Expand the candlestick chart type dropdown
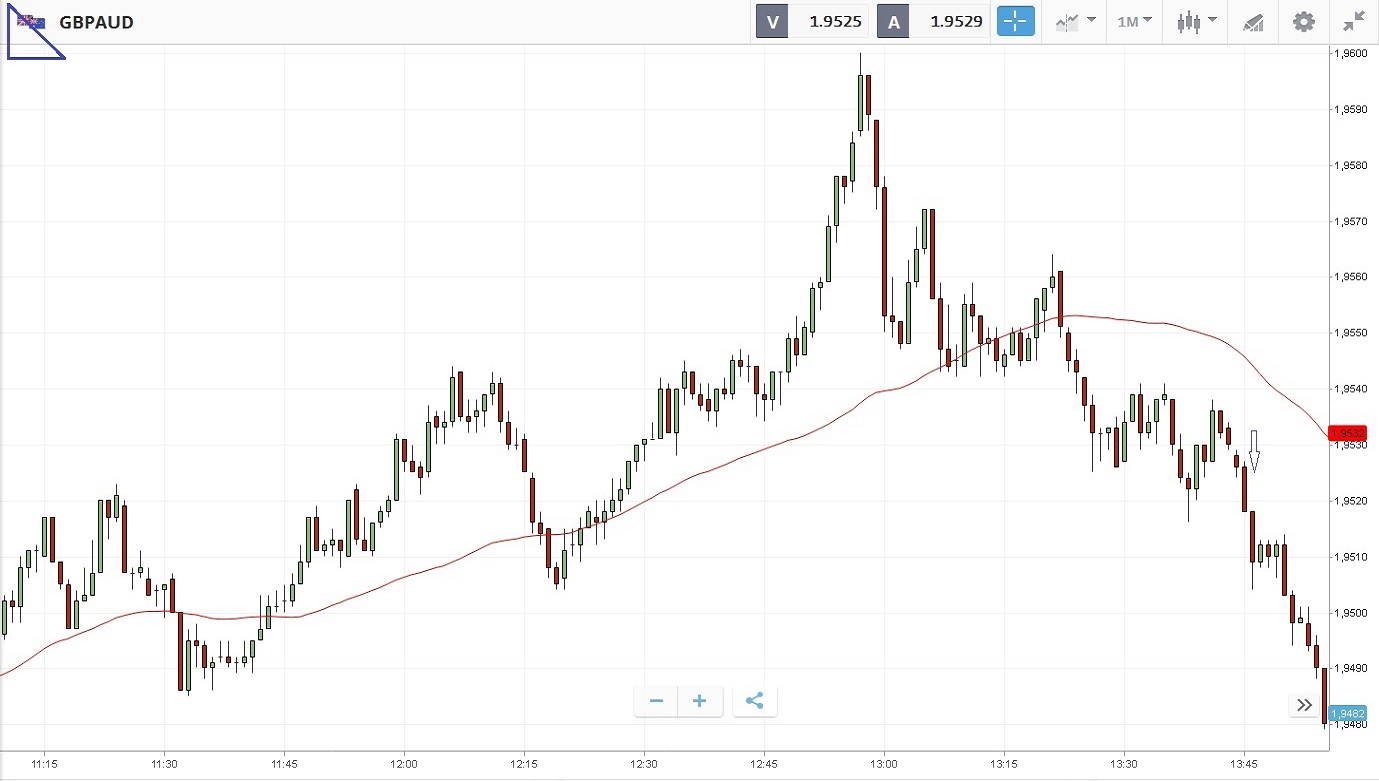Viewport: 1379px width, 781px height. [1196, 21]
